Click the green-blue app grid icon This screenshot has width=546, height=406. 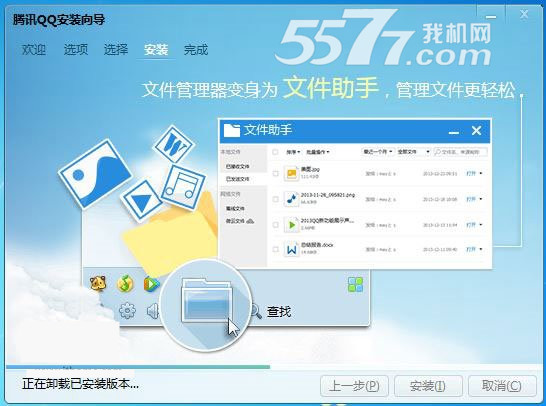tap(356, 284)
